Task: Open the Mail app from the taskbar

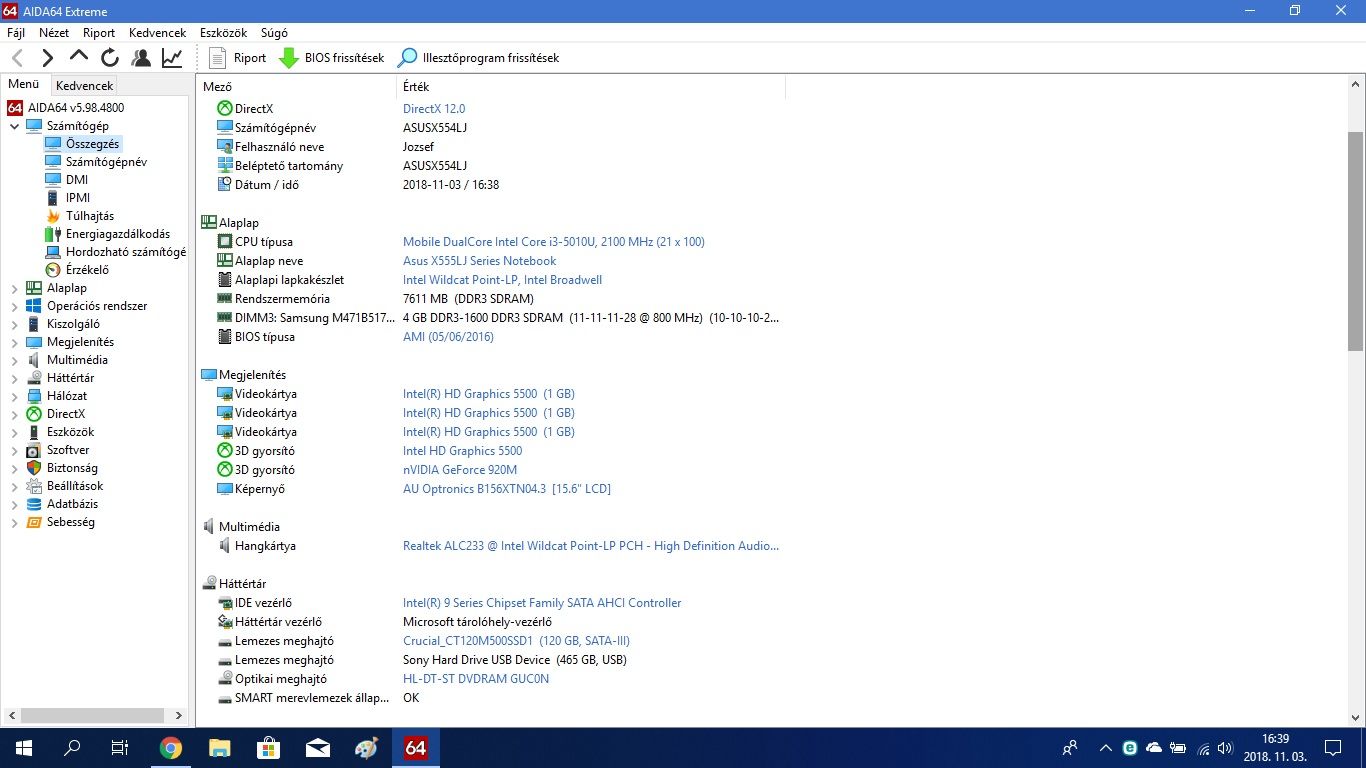Action: pos(318,747)
